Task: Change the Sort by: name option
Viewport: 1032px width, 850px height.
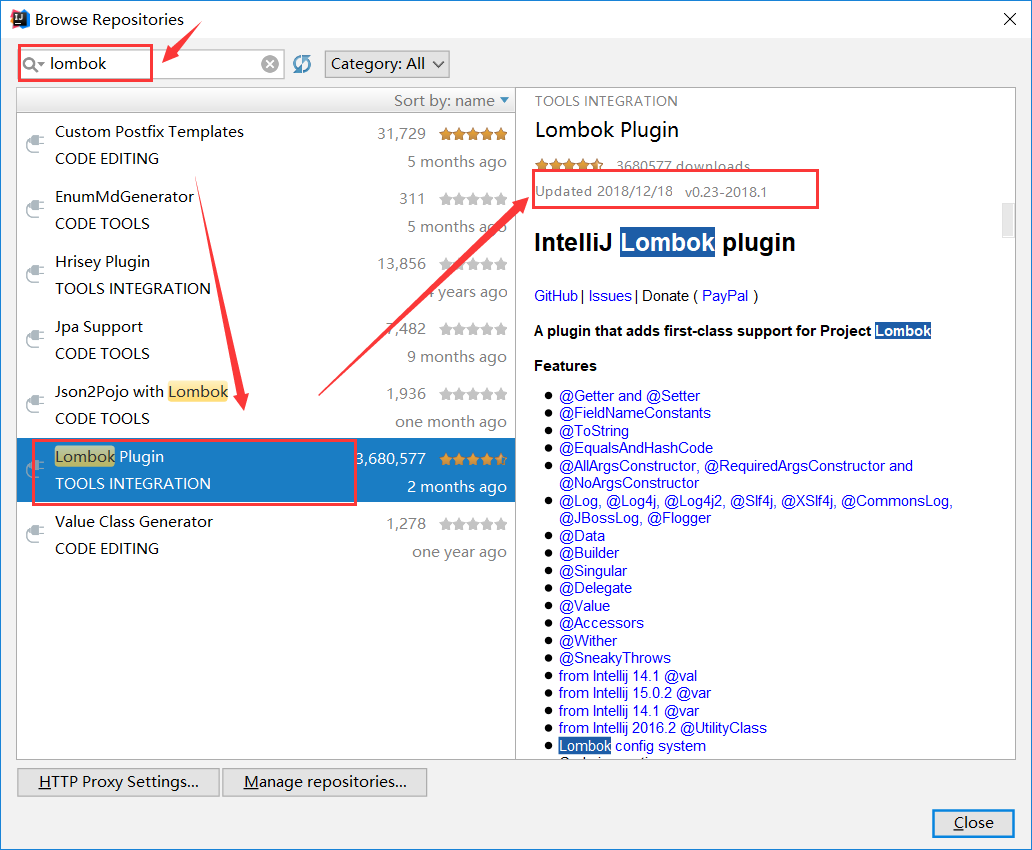Action: (x=452, y=101)
